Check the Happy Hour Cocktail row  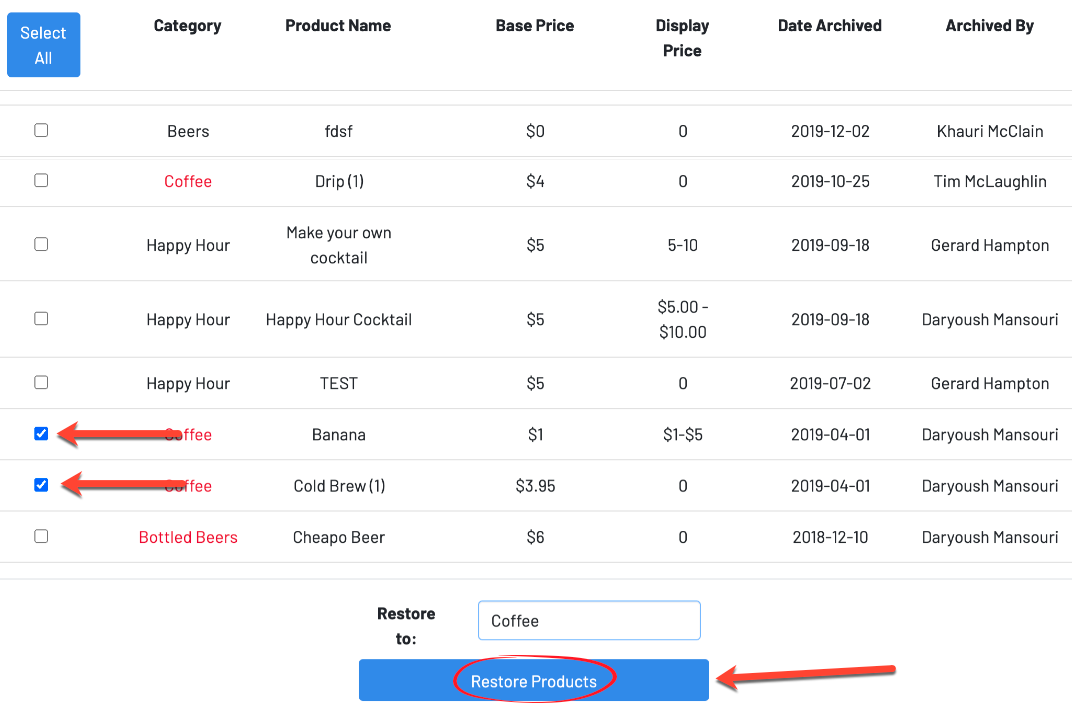pyautogui.click(x=41, y=318)
